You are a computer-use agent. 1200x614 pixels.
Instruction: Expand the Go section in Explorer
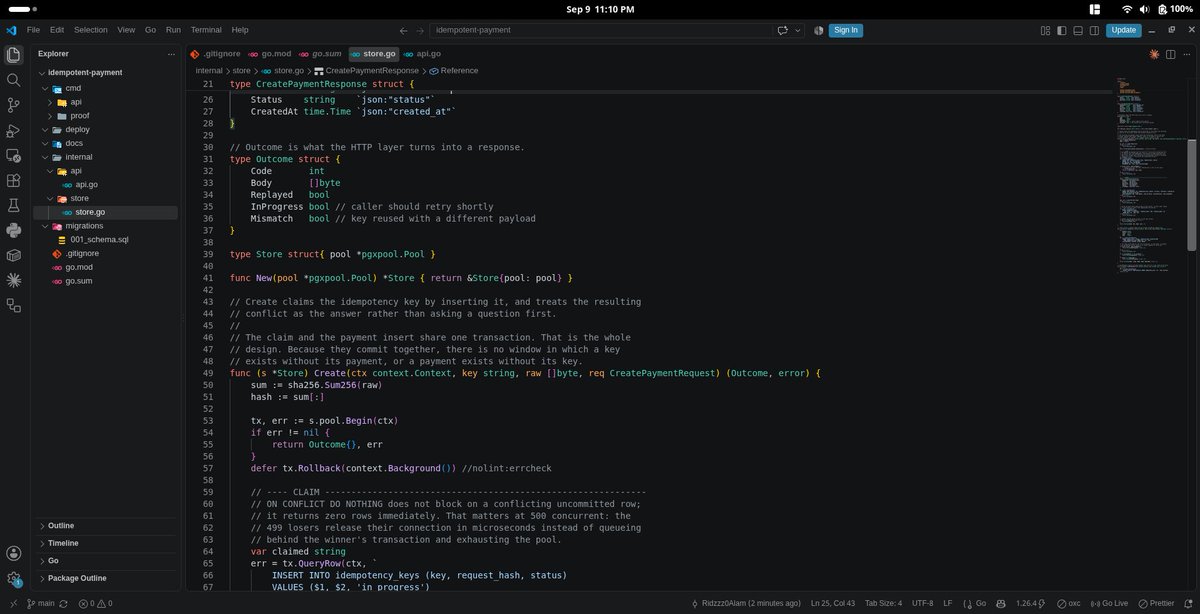pos(108,561)
